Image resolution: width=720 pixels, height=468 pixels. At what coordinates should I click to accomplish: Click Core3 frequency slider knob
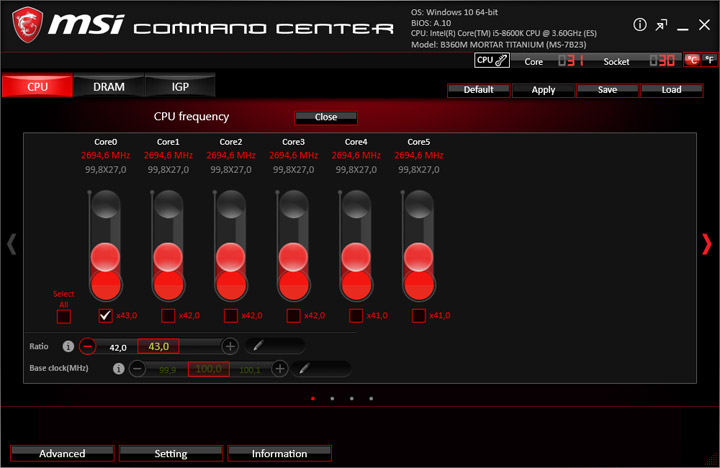(x=293, y=257)
